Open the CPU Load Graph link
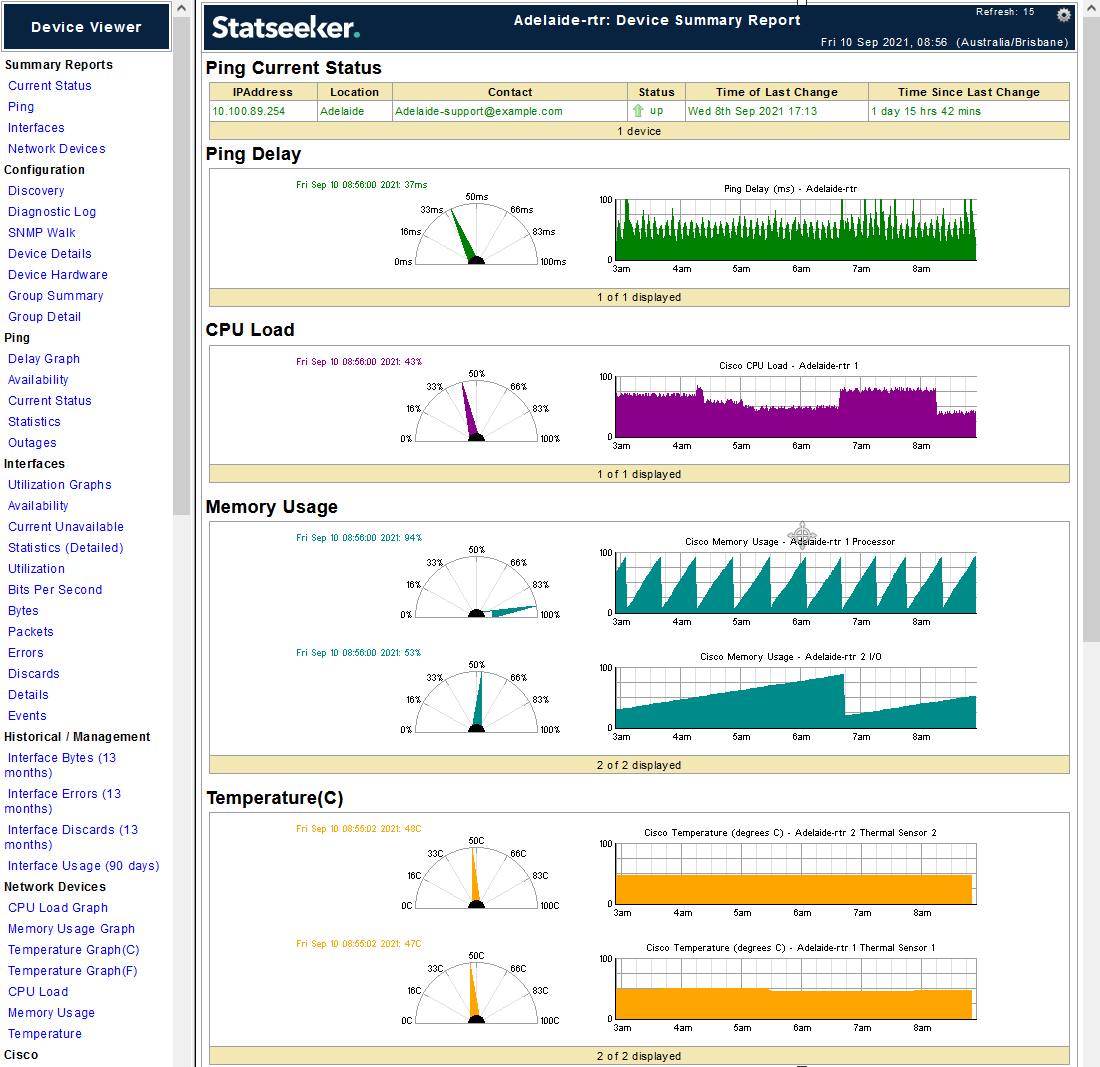 58,908
